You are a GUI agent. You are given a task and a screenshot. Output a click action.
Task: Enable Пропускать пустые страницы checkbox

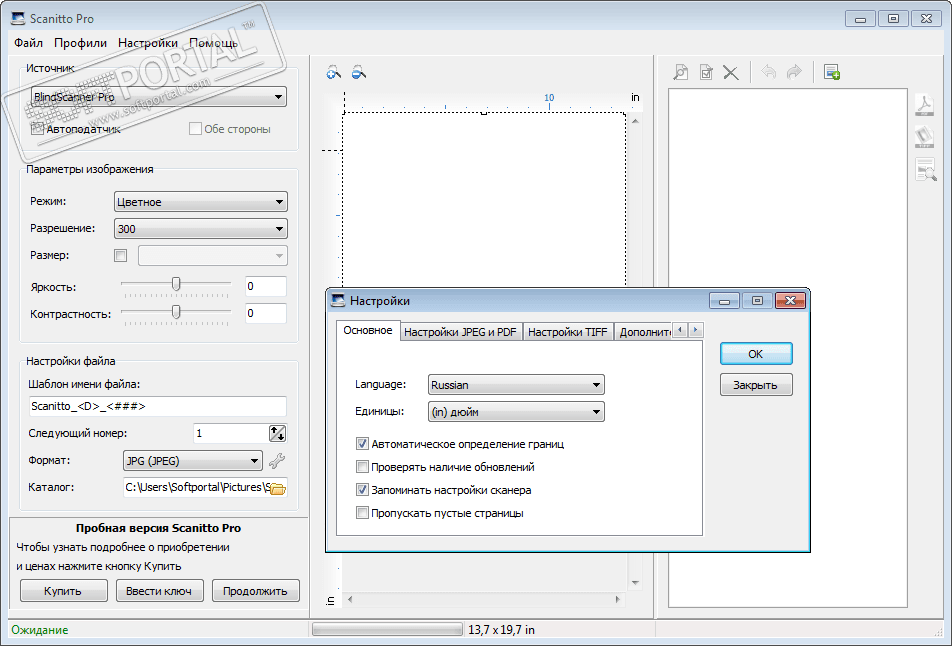tap(362, 513)
